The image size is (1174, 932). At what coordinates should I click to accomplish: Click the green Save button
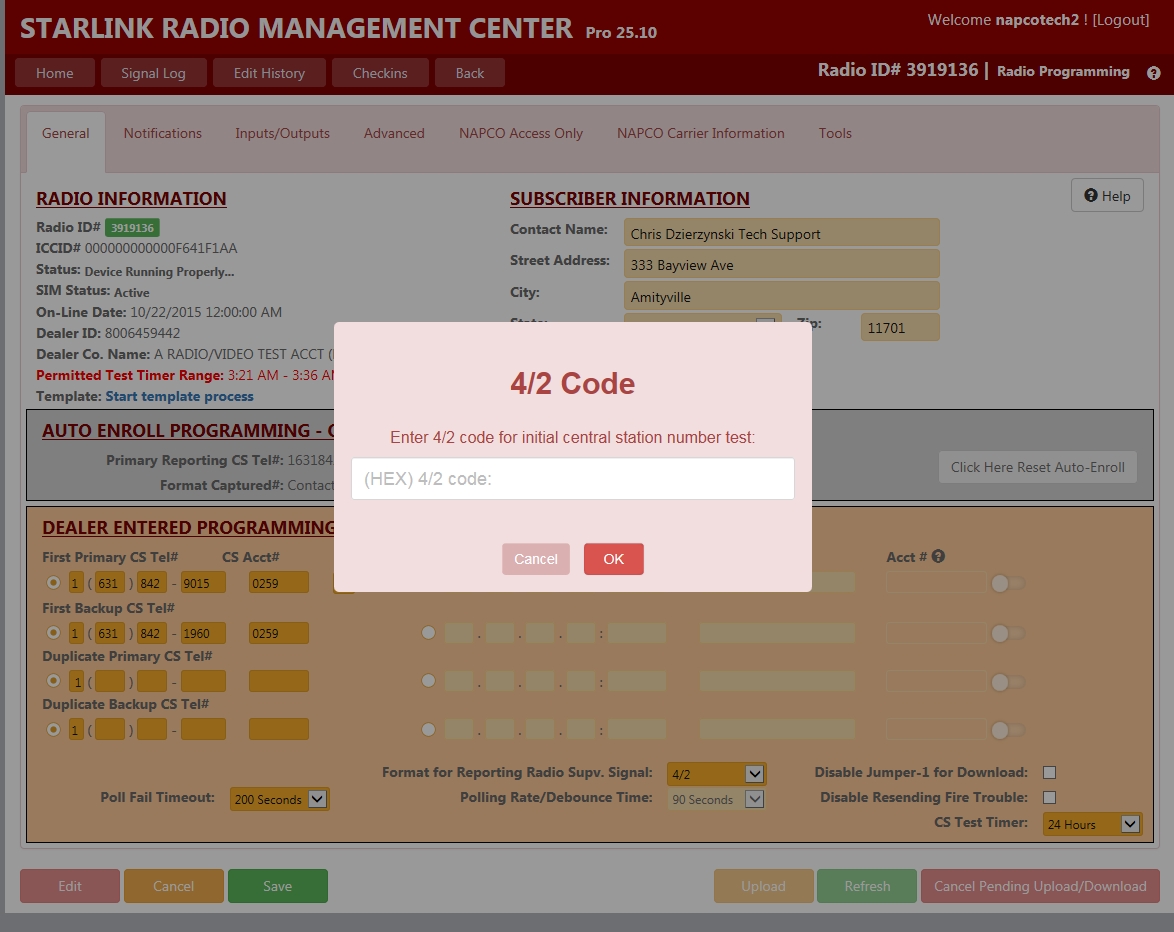(x=278, y=886)
